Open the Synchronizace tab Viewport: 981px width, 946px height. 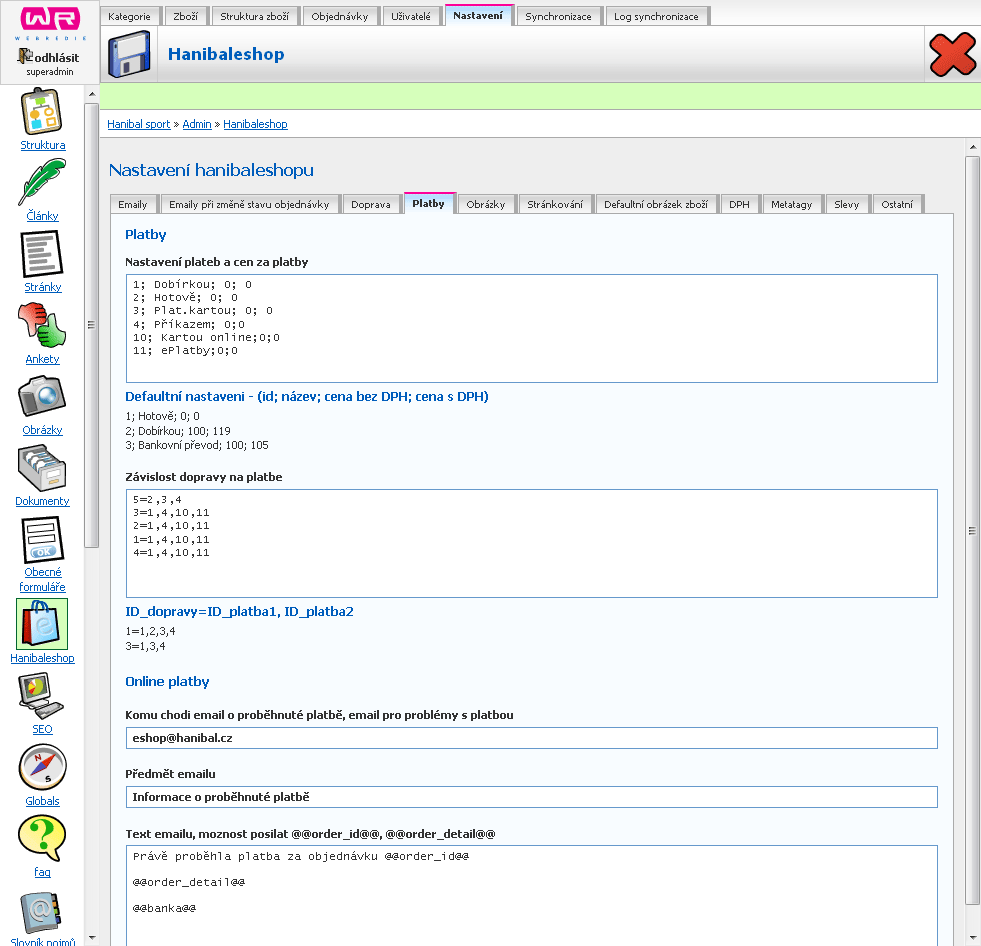[x=558, y=16]
